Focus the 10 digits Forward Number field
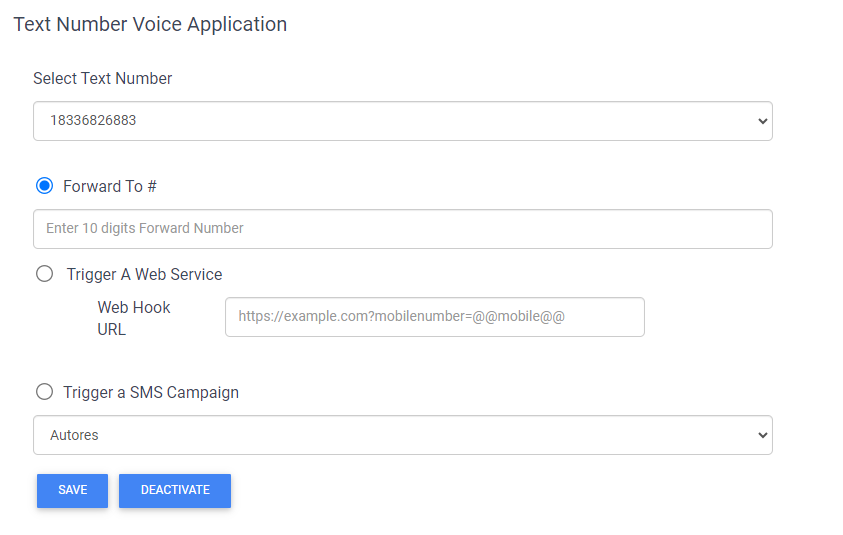The height and width of the screenshot is (535, 843). [402, 229]
